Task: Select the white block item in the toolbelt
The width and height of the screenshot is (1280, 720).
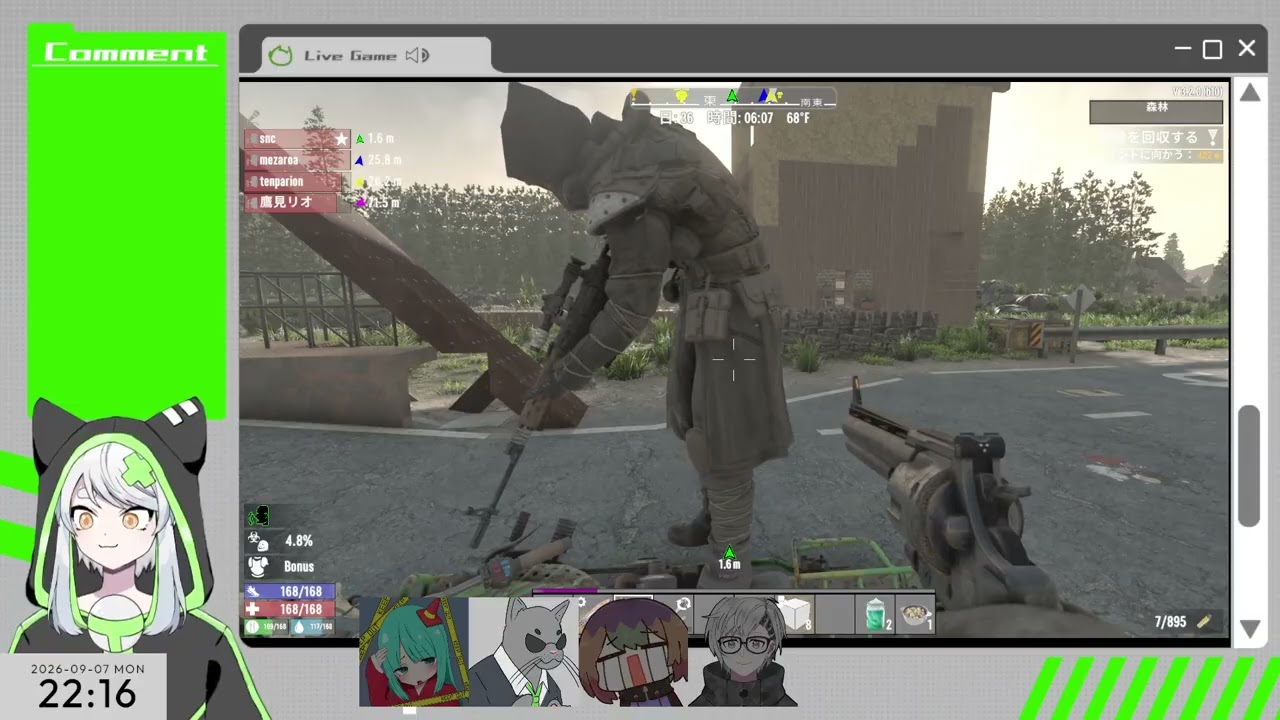Action: point(795,614)
